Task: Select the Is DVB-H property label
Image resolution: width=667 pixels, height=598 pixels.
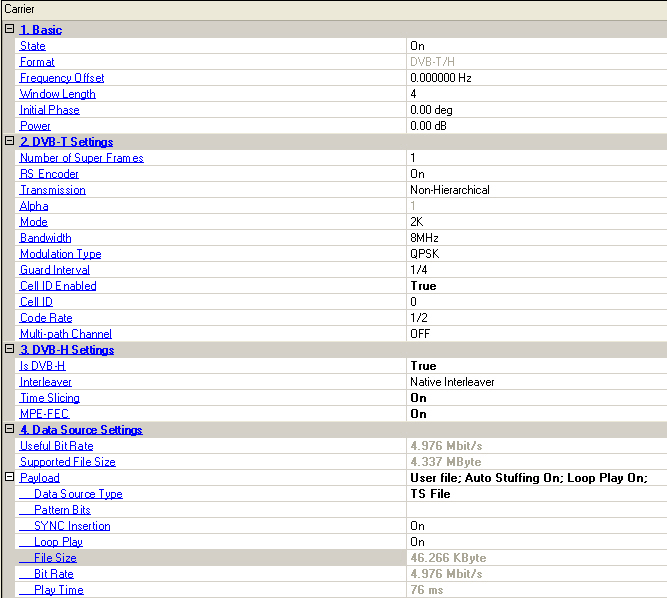Action: (x=43, y=366)
